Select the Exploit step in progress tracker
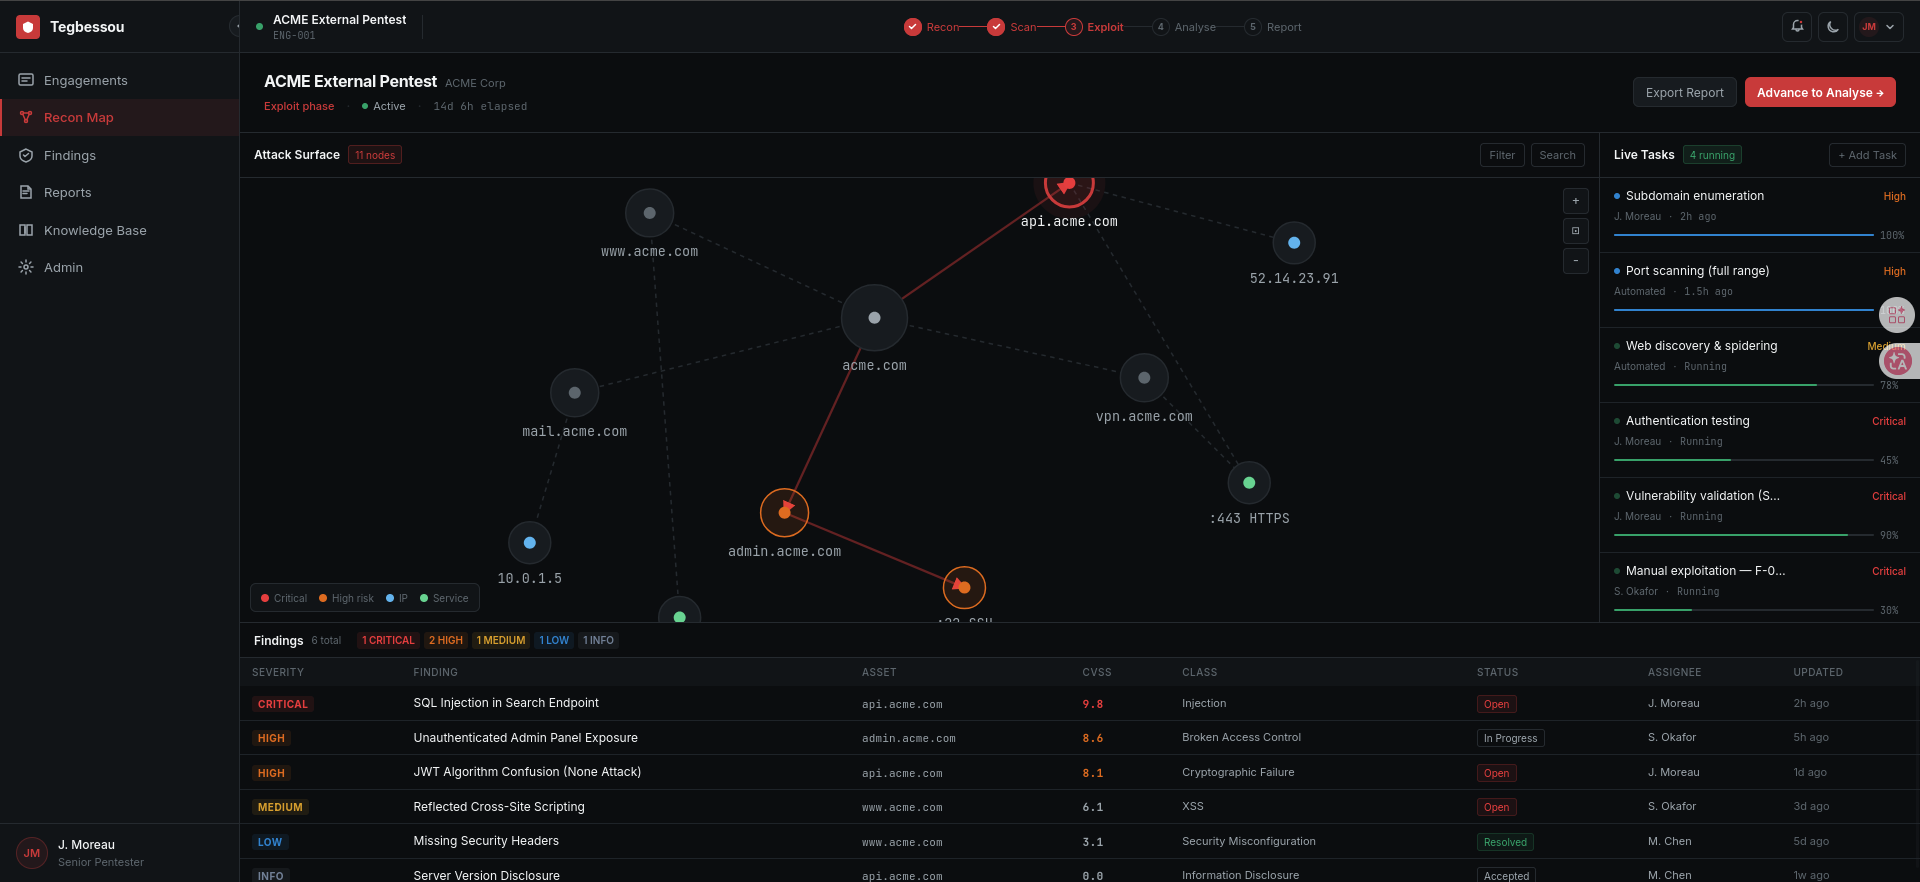 coord(1094,27)
